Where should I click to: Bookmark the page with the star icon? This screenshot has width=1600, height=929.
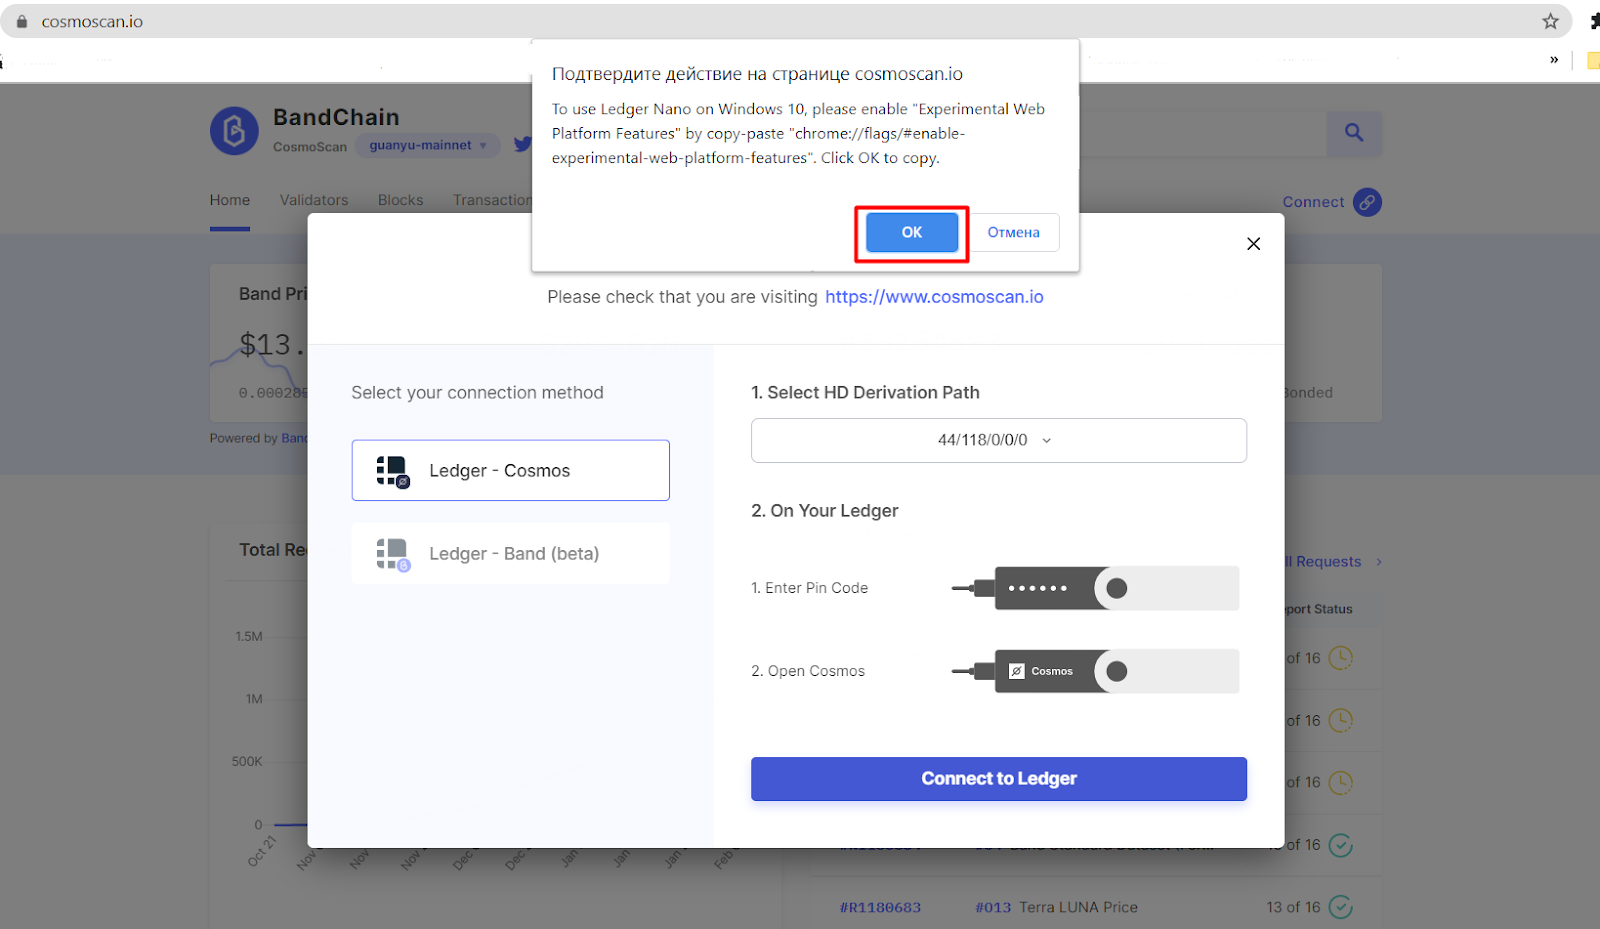(x=1550, y=21)
